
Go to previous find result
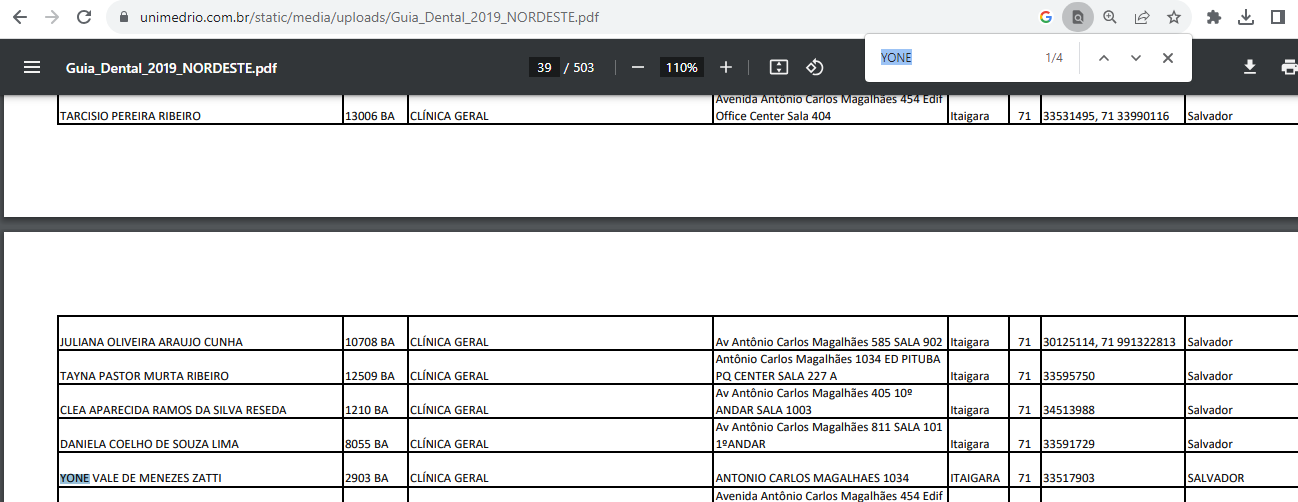[1104, 58]
